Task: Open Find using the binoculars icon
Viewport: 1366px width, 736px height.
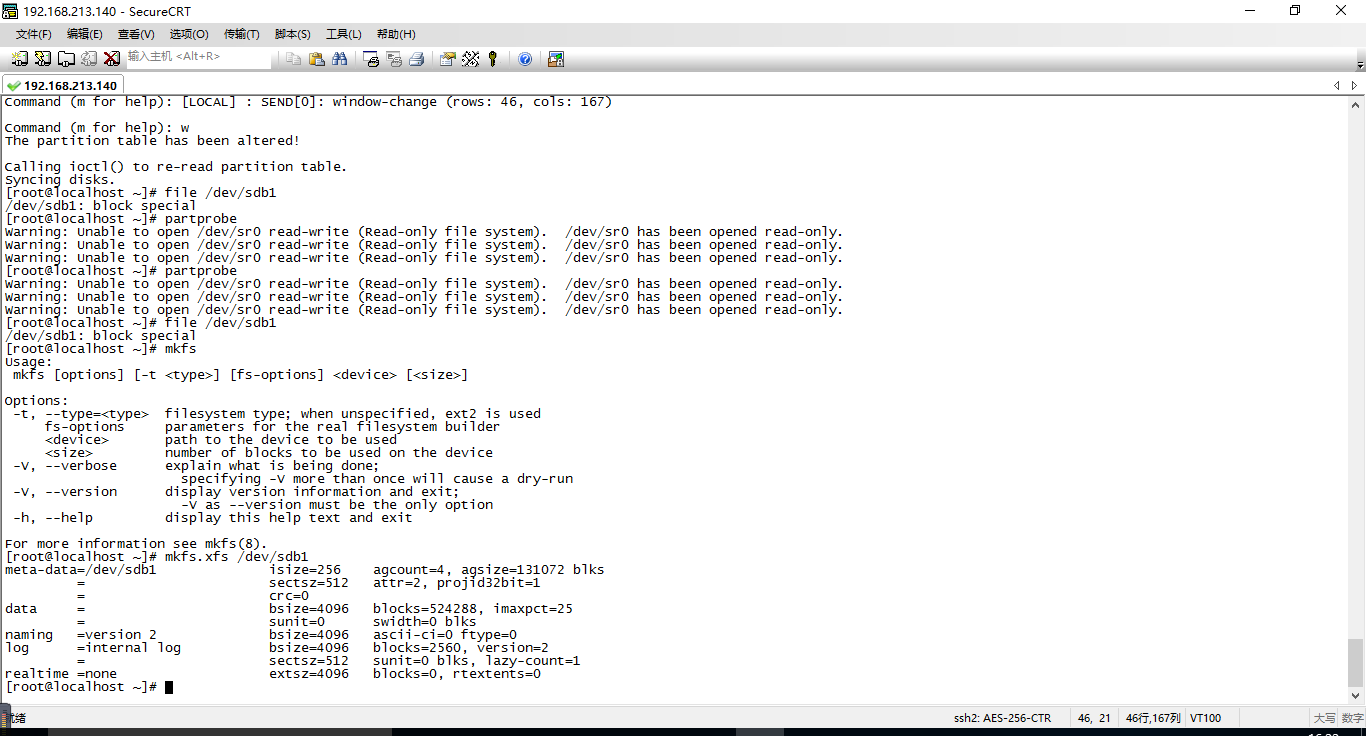Action: click(x=339, y=59)
